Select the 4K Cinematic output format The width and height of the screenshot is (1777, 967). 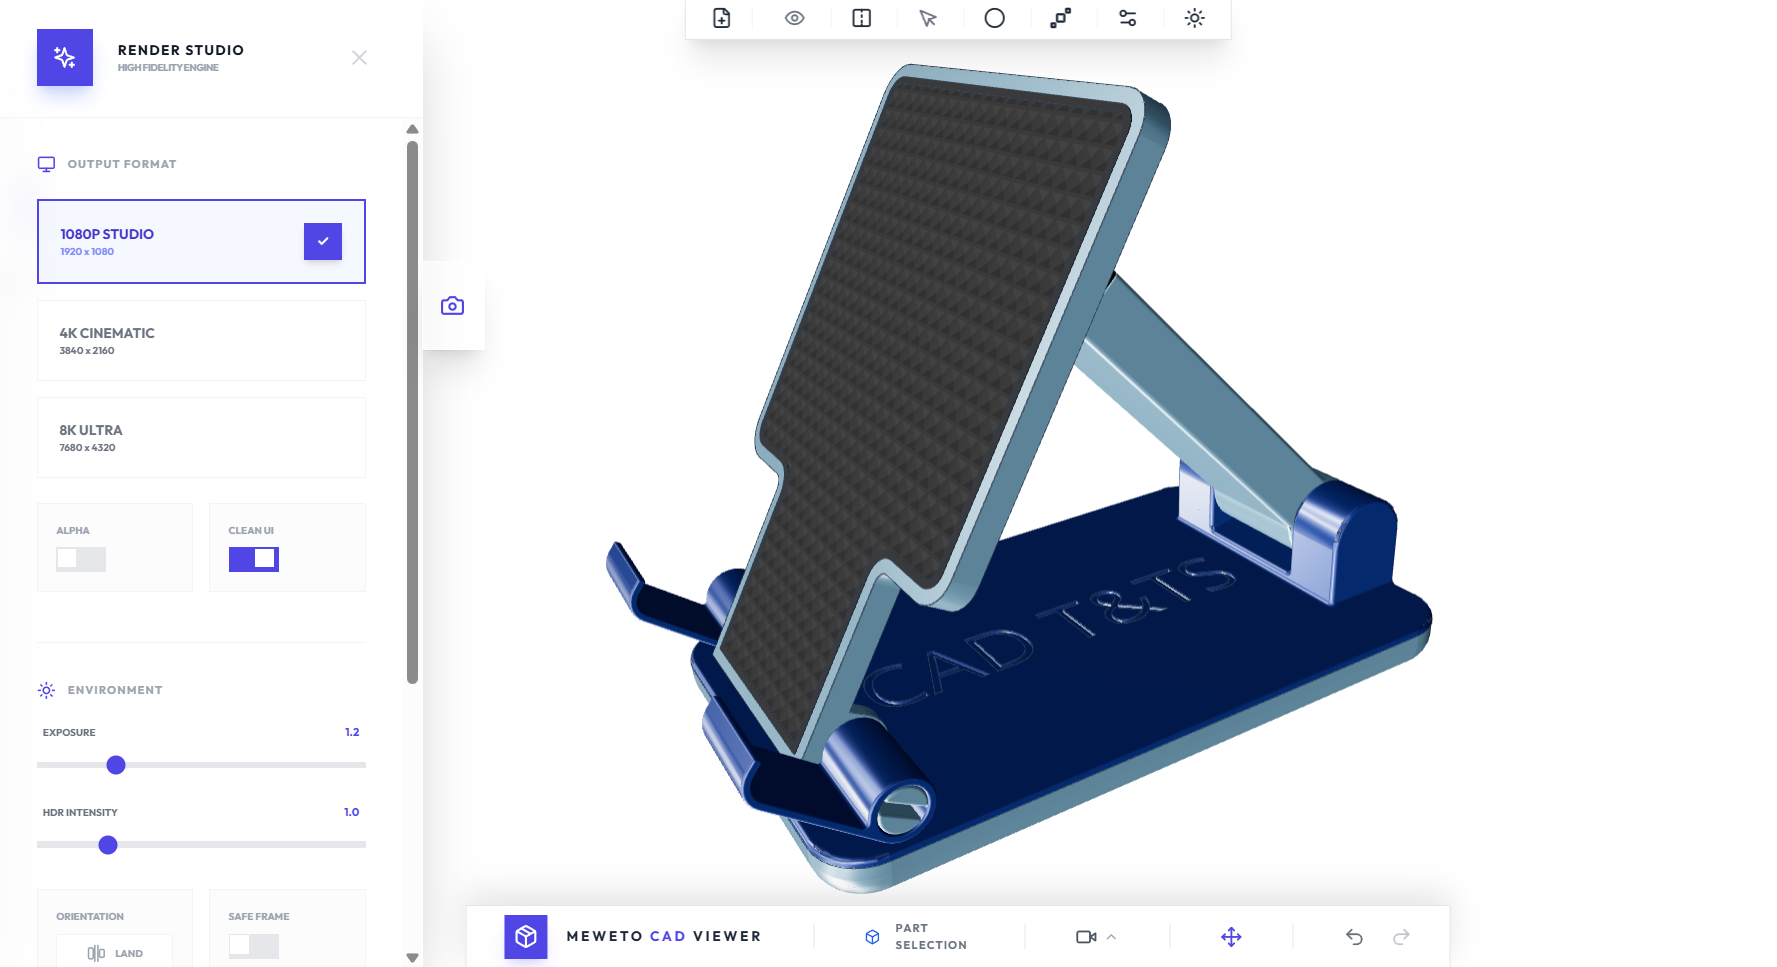pos(202,341)
